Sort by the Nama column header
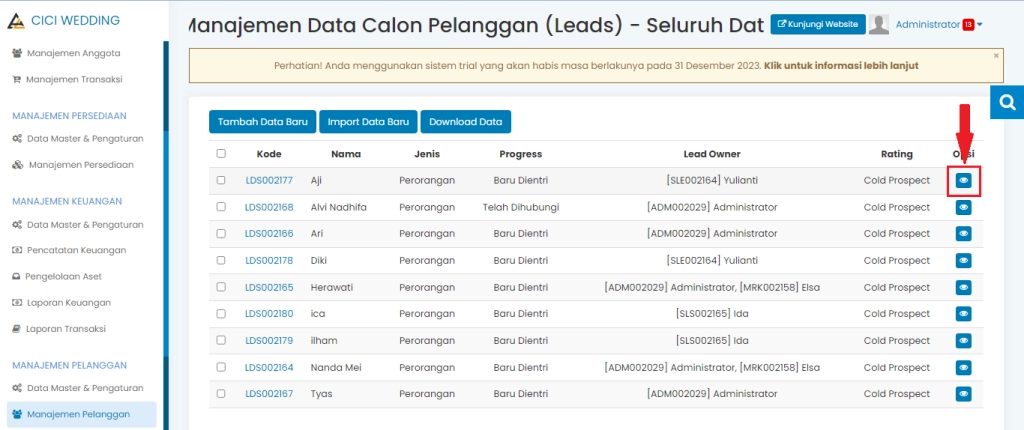 [346, 154]
